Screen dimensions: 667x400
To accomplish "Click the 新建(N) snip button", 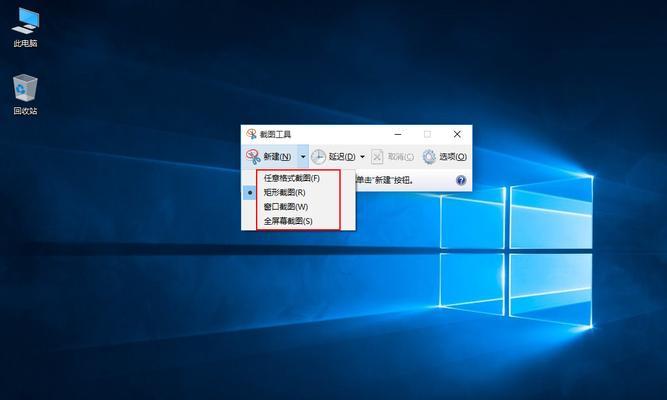I will [270, 157].
